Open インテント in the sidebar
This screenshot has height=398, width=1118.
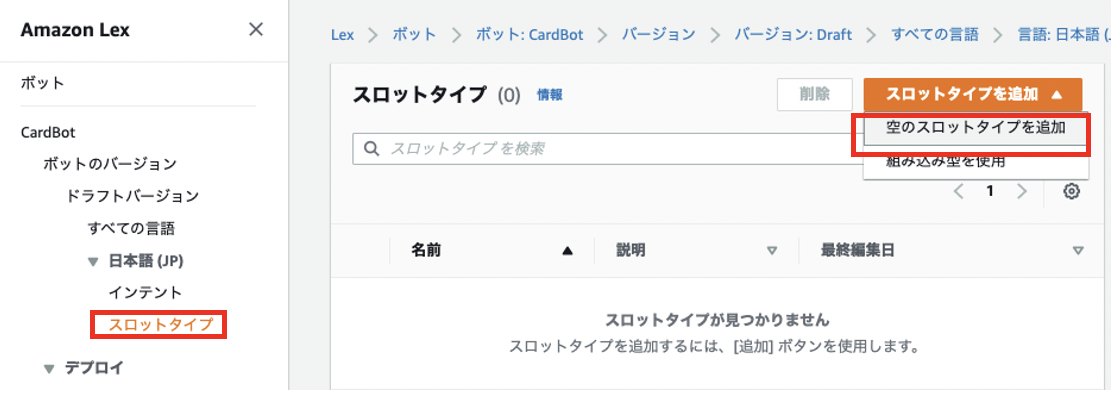point(145,292)
